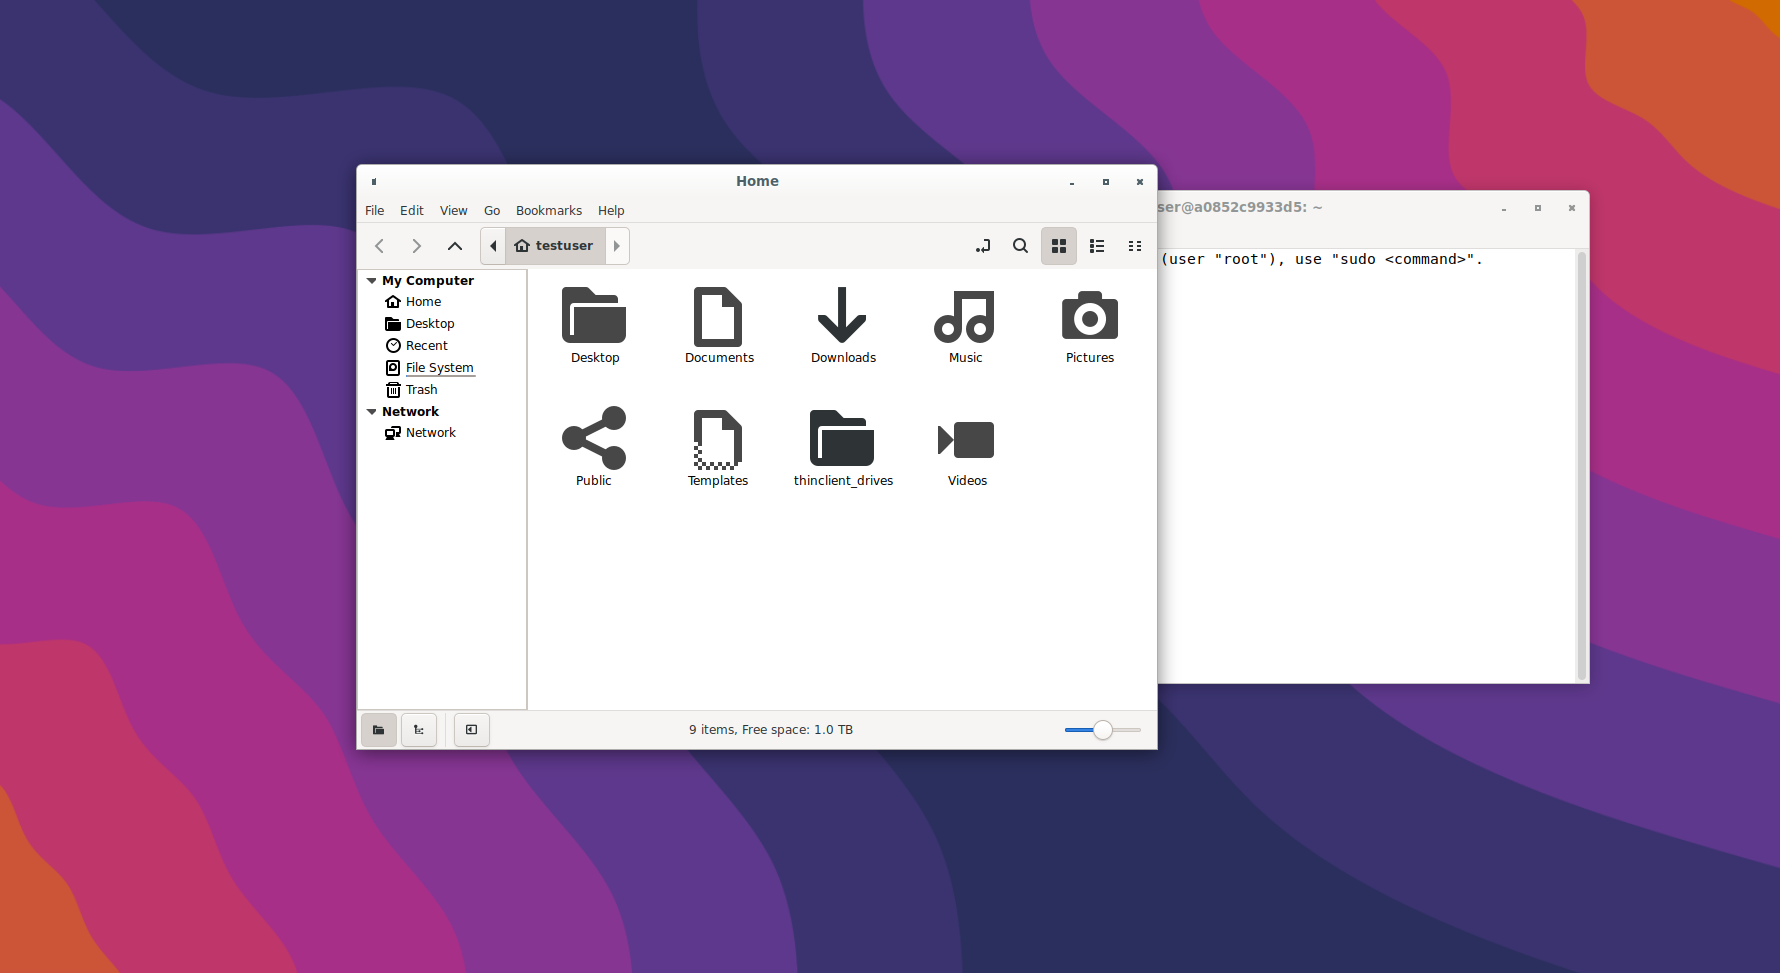The image size is (1780, 973).
Task: Switch to list view mode
Action: click(1097, 246)
